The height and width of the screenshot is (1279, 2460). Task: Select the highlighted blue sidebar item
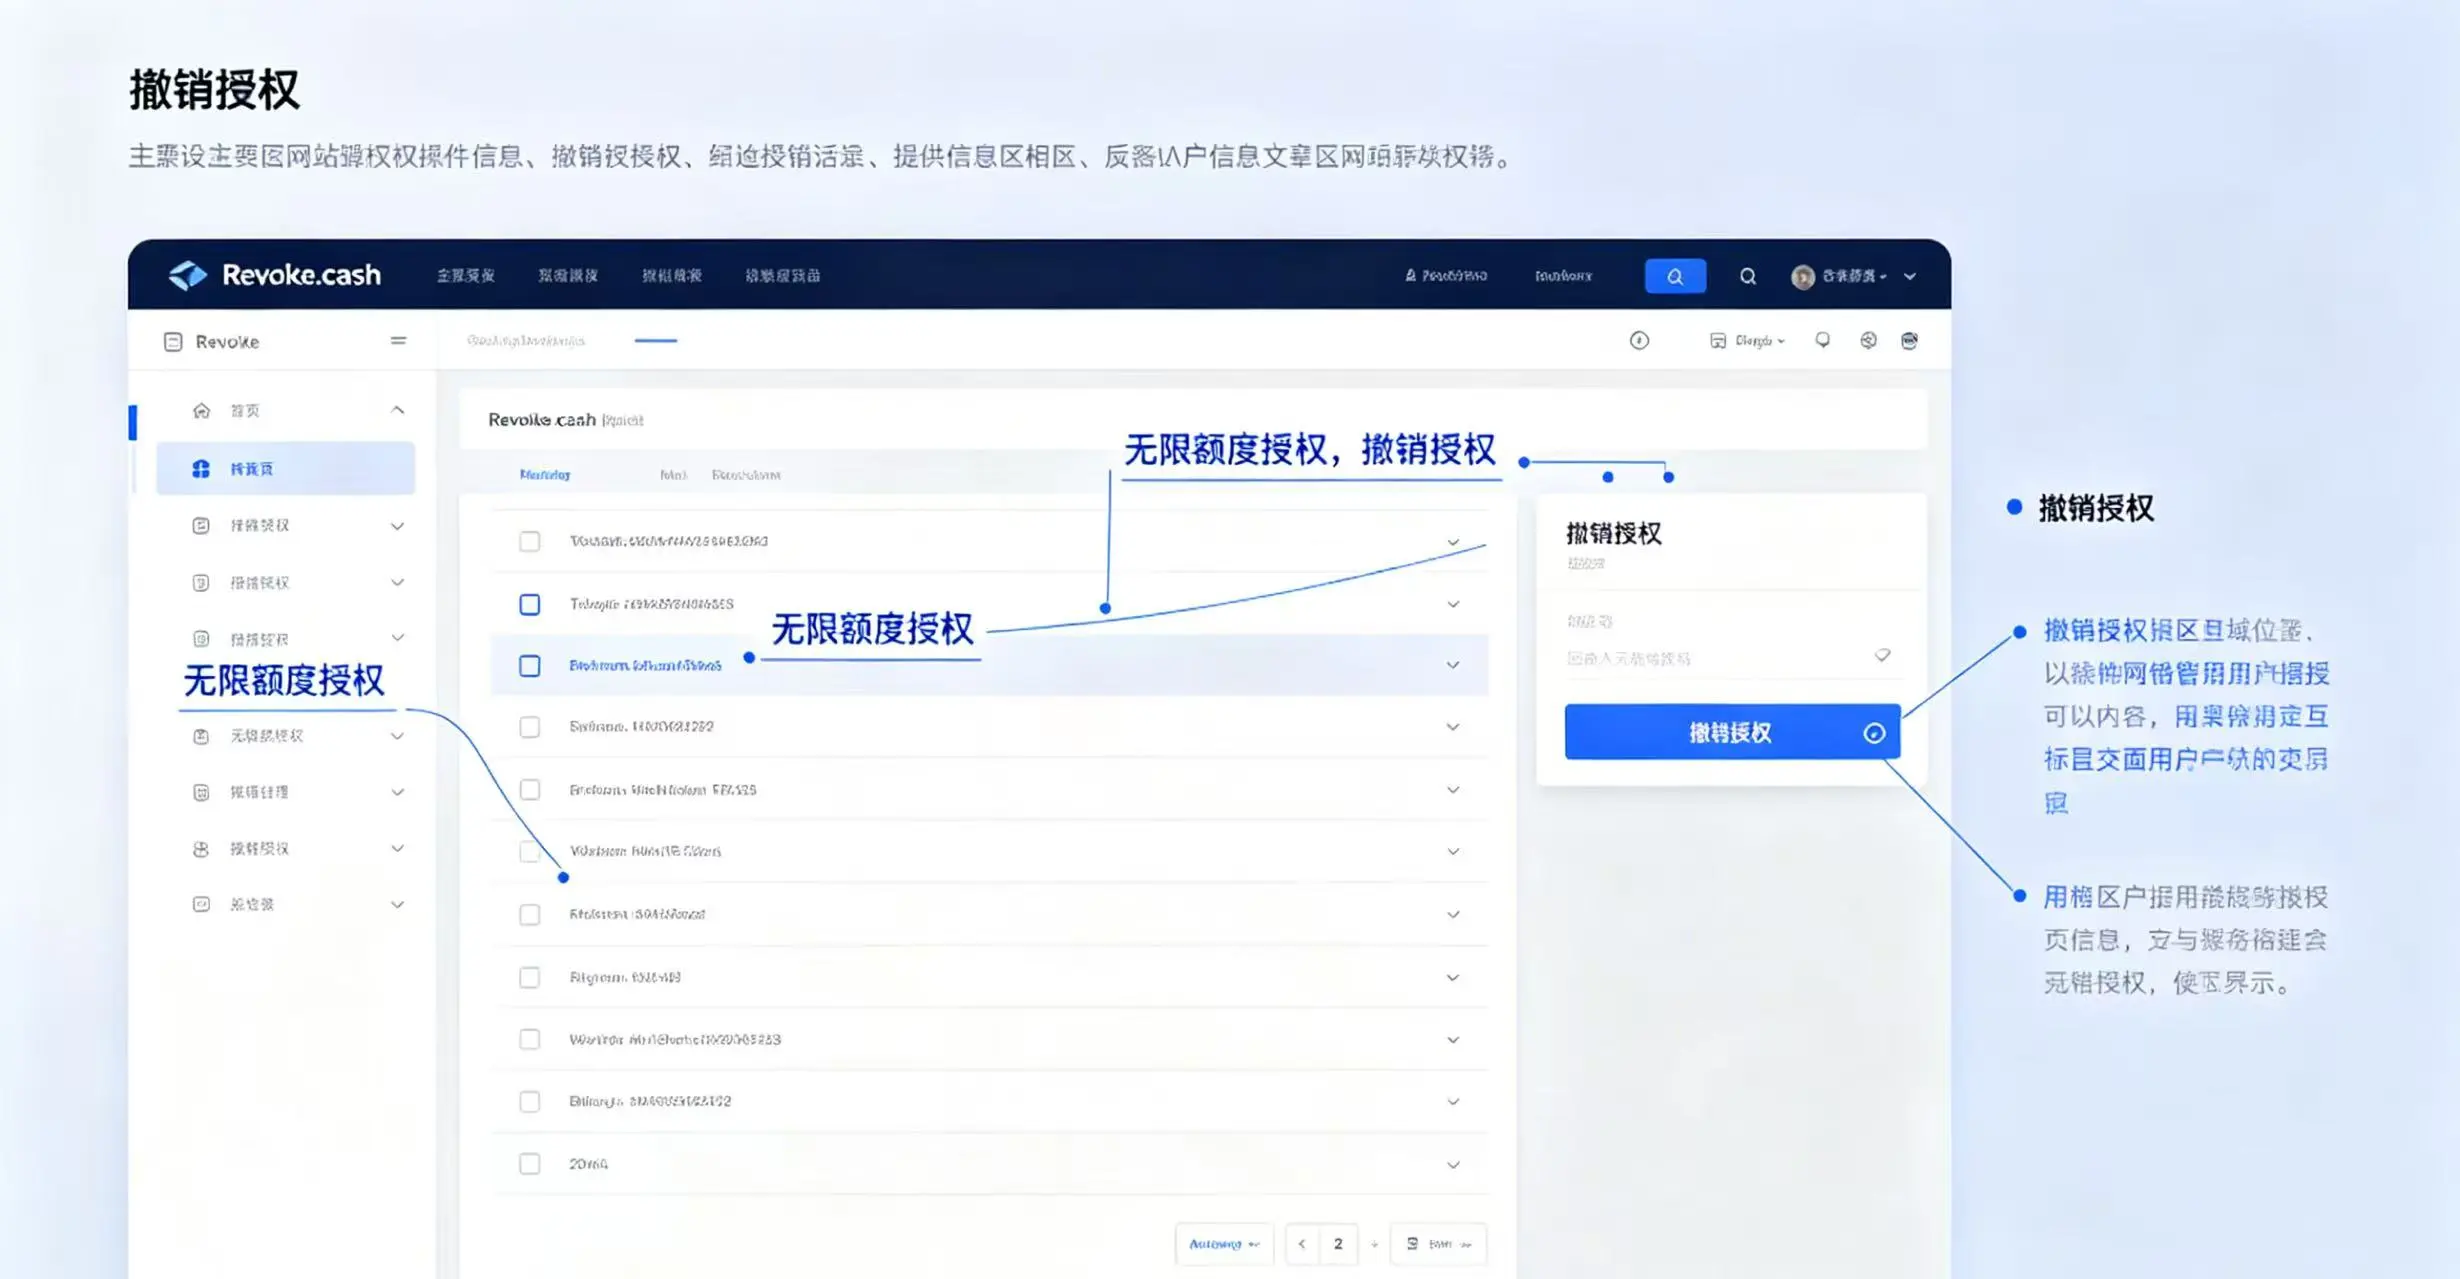click(x=285, y=468)
